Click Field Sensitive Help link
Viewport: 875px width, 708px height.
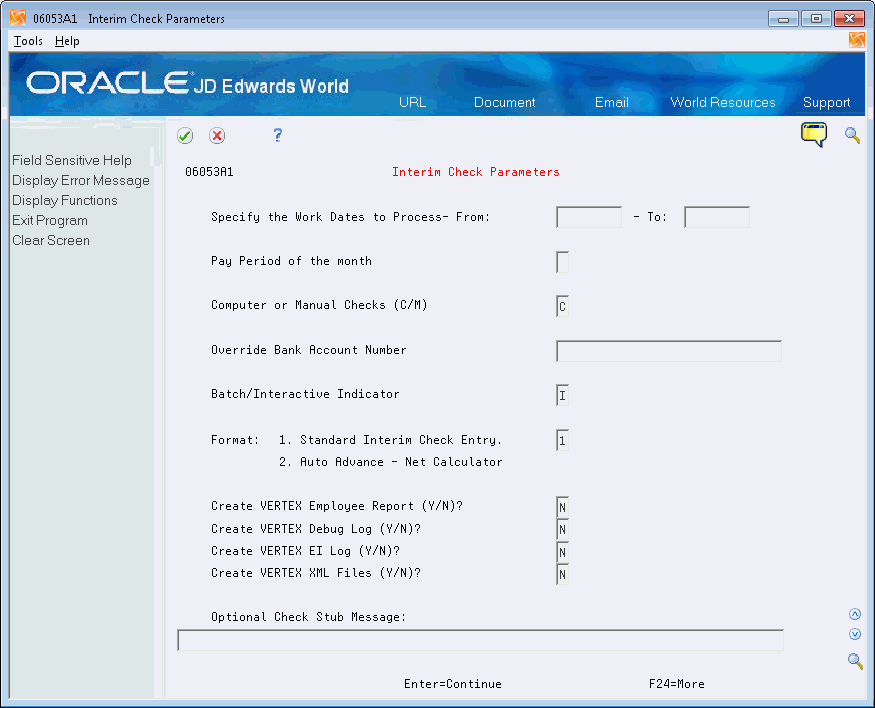click(x=72, y=160)
